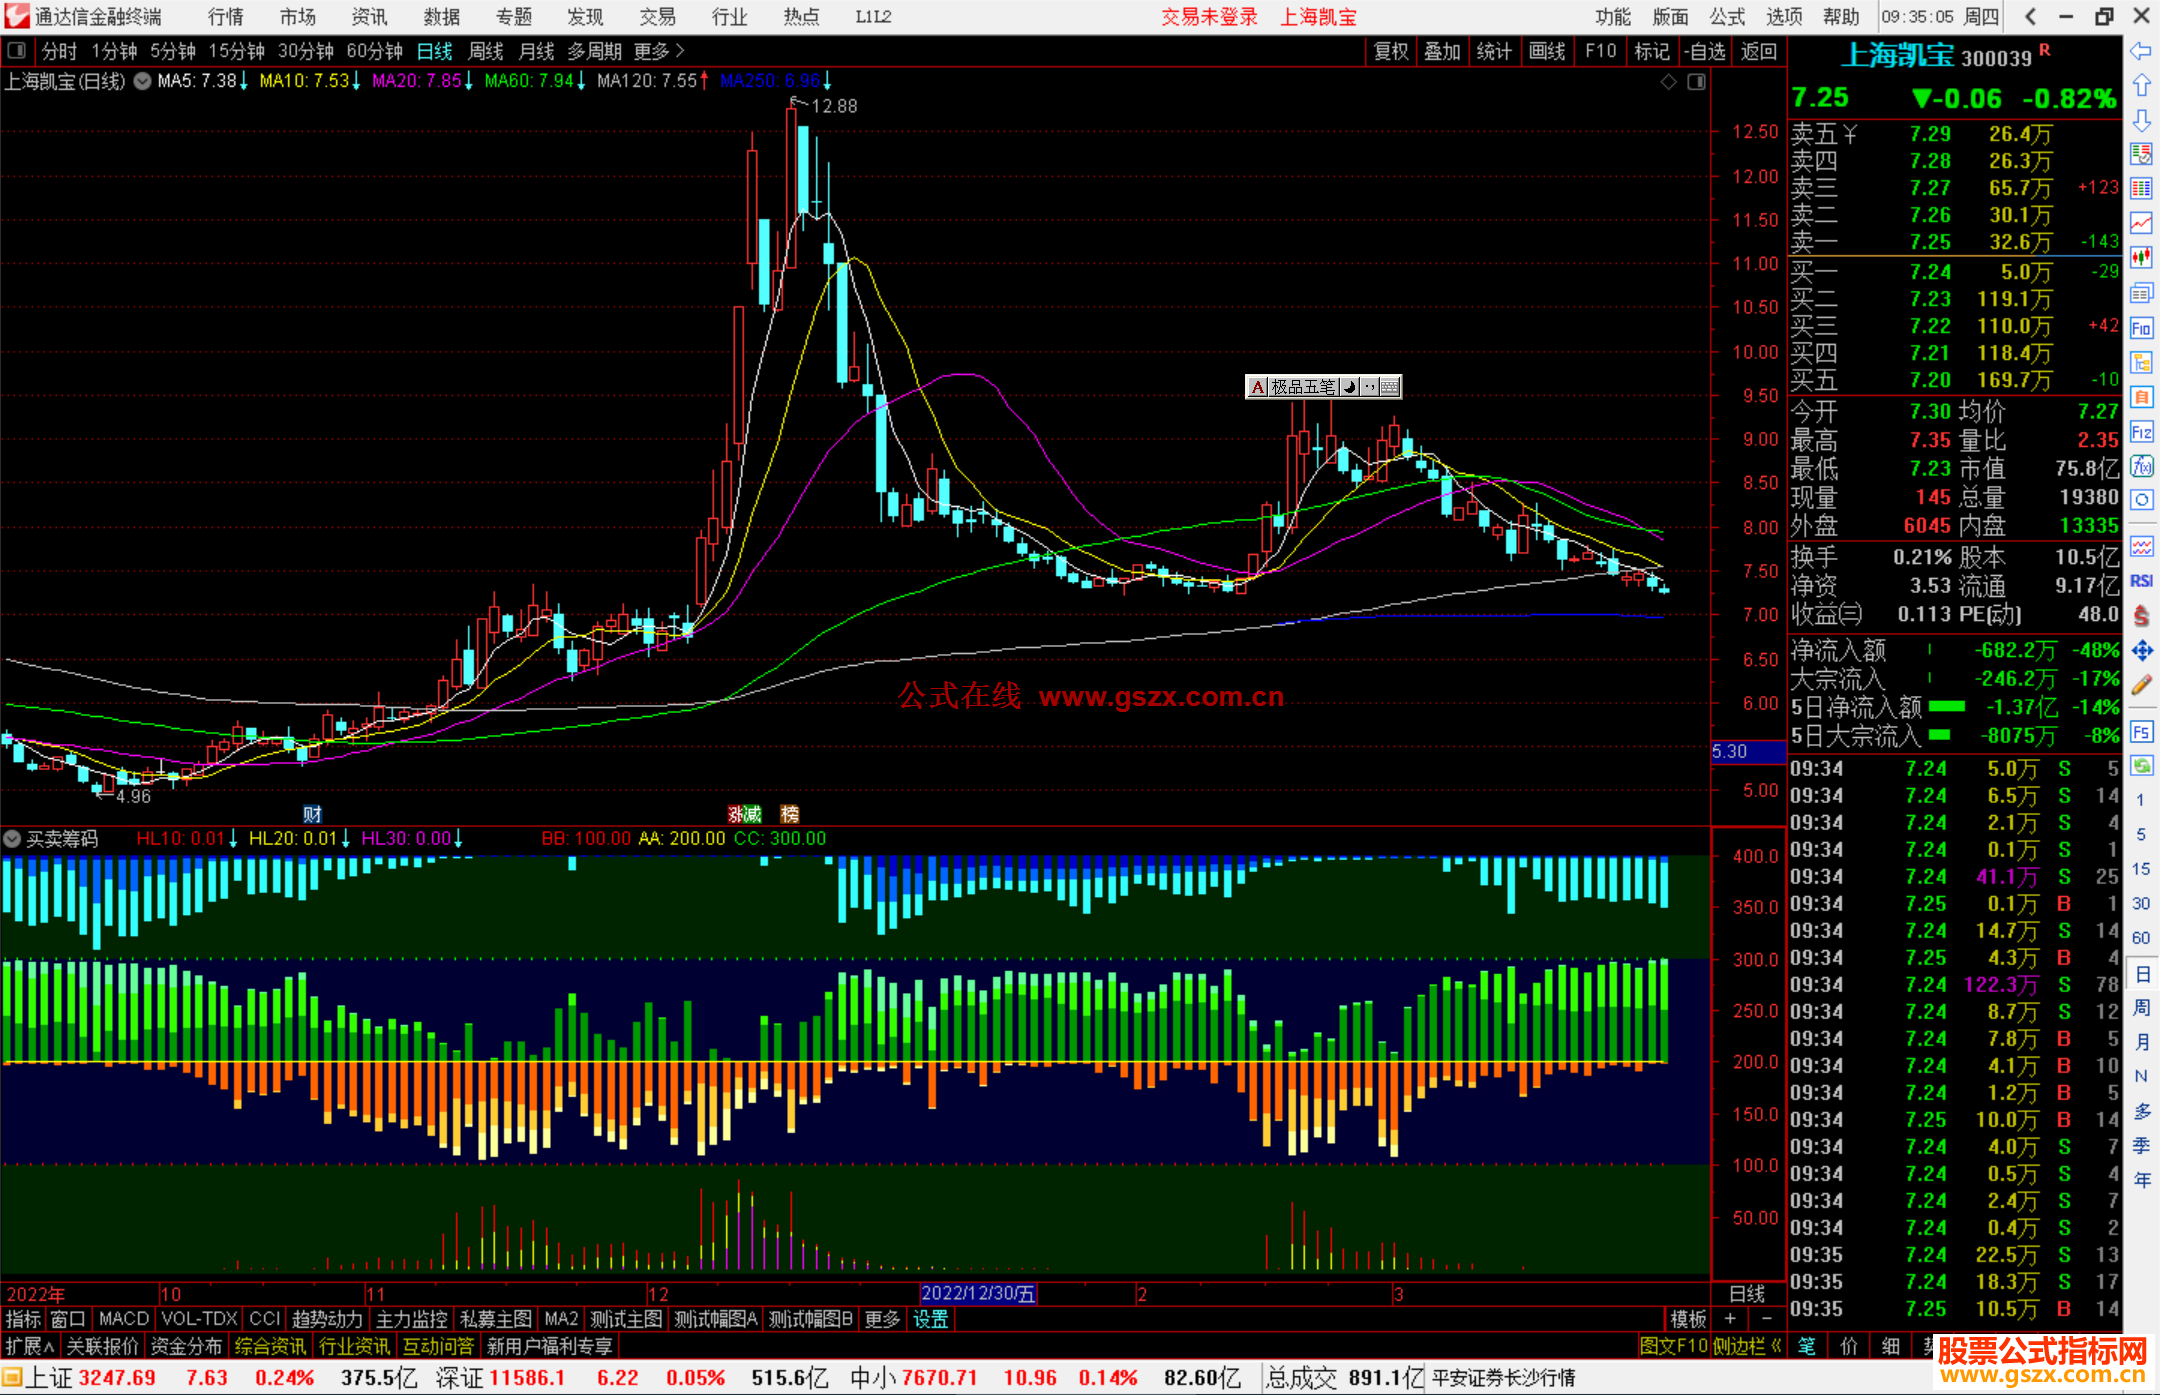
Task: Click the f(x) formula icon in sidebar
Action: (2141, 466)
